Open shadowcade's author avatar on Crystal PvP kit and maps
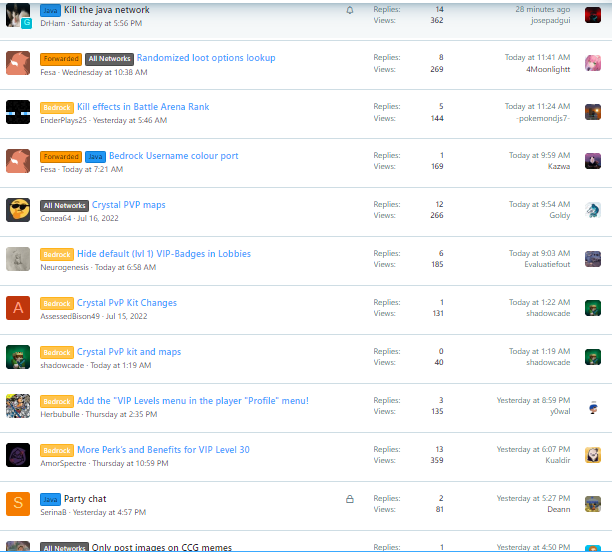Image resolution: width=612 pixels, height=552 pixels. pos(18,357)
